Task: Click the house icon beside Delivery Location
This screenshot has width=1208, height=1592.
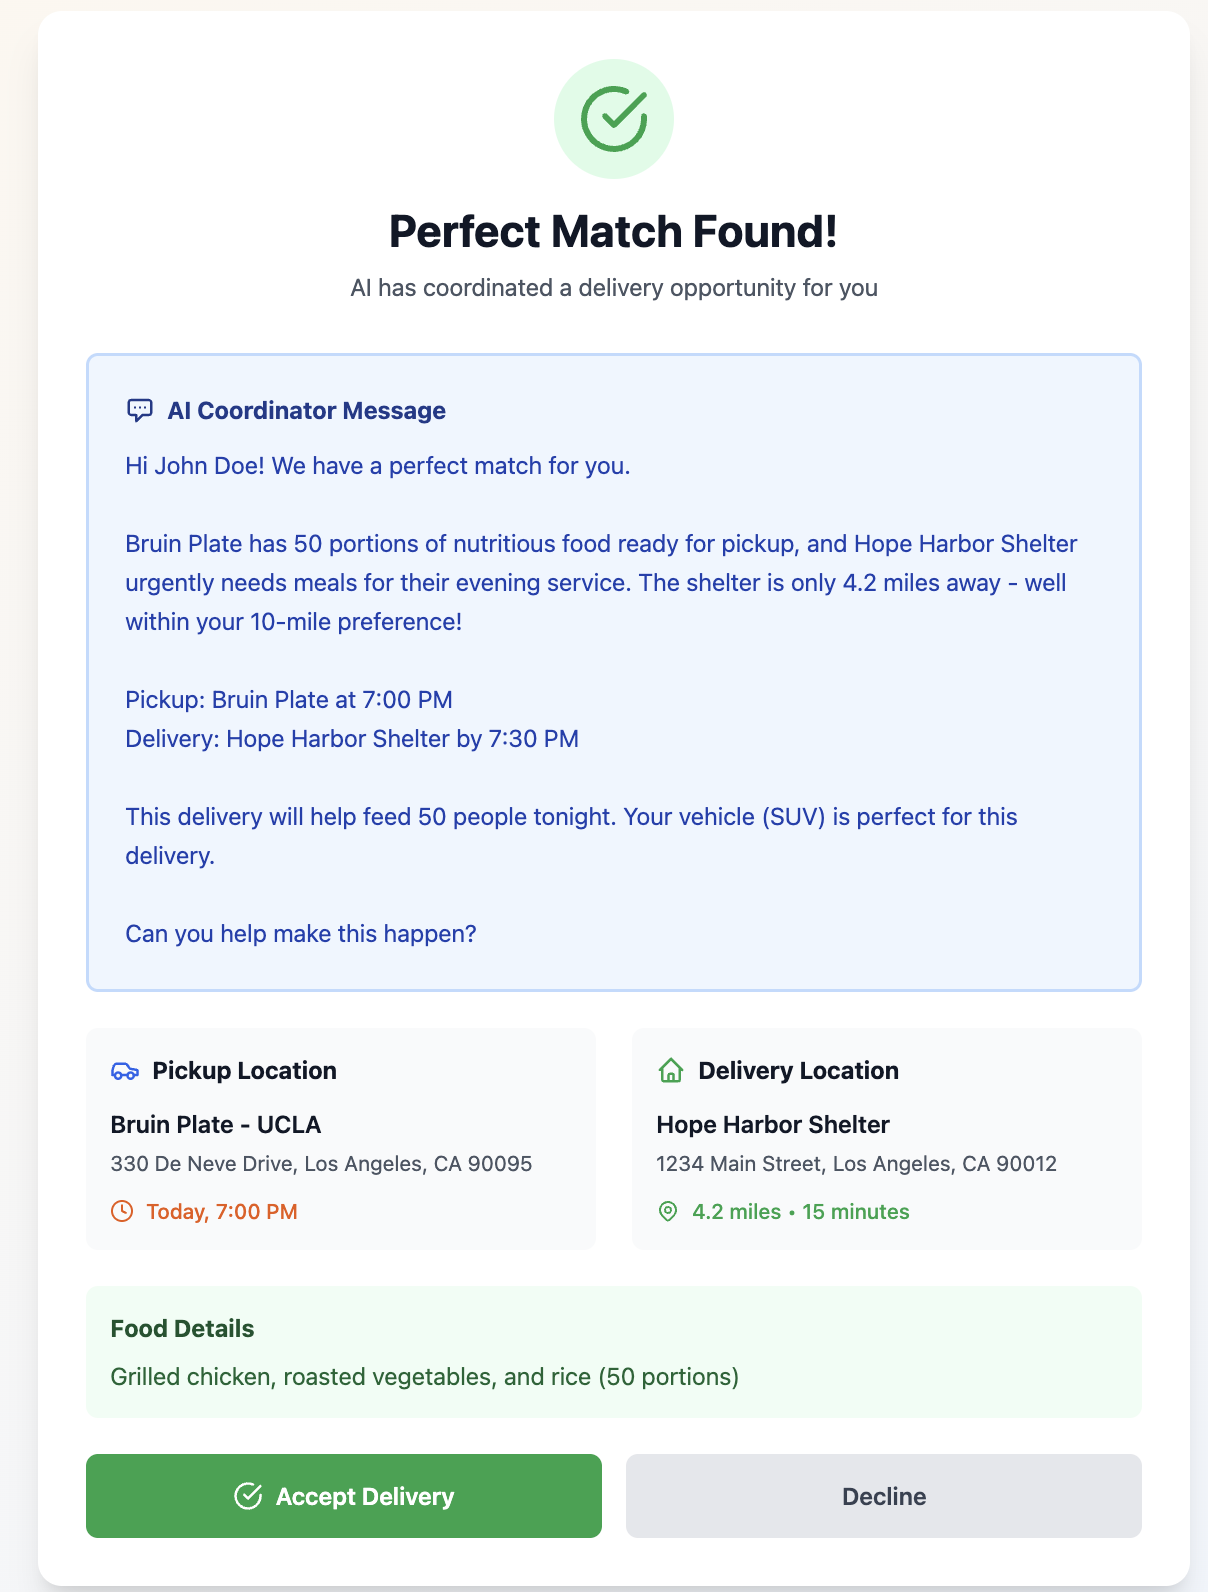Action: click(671, 1071)
